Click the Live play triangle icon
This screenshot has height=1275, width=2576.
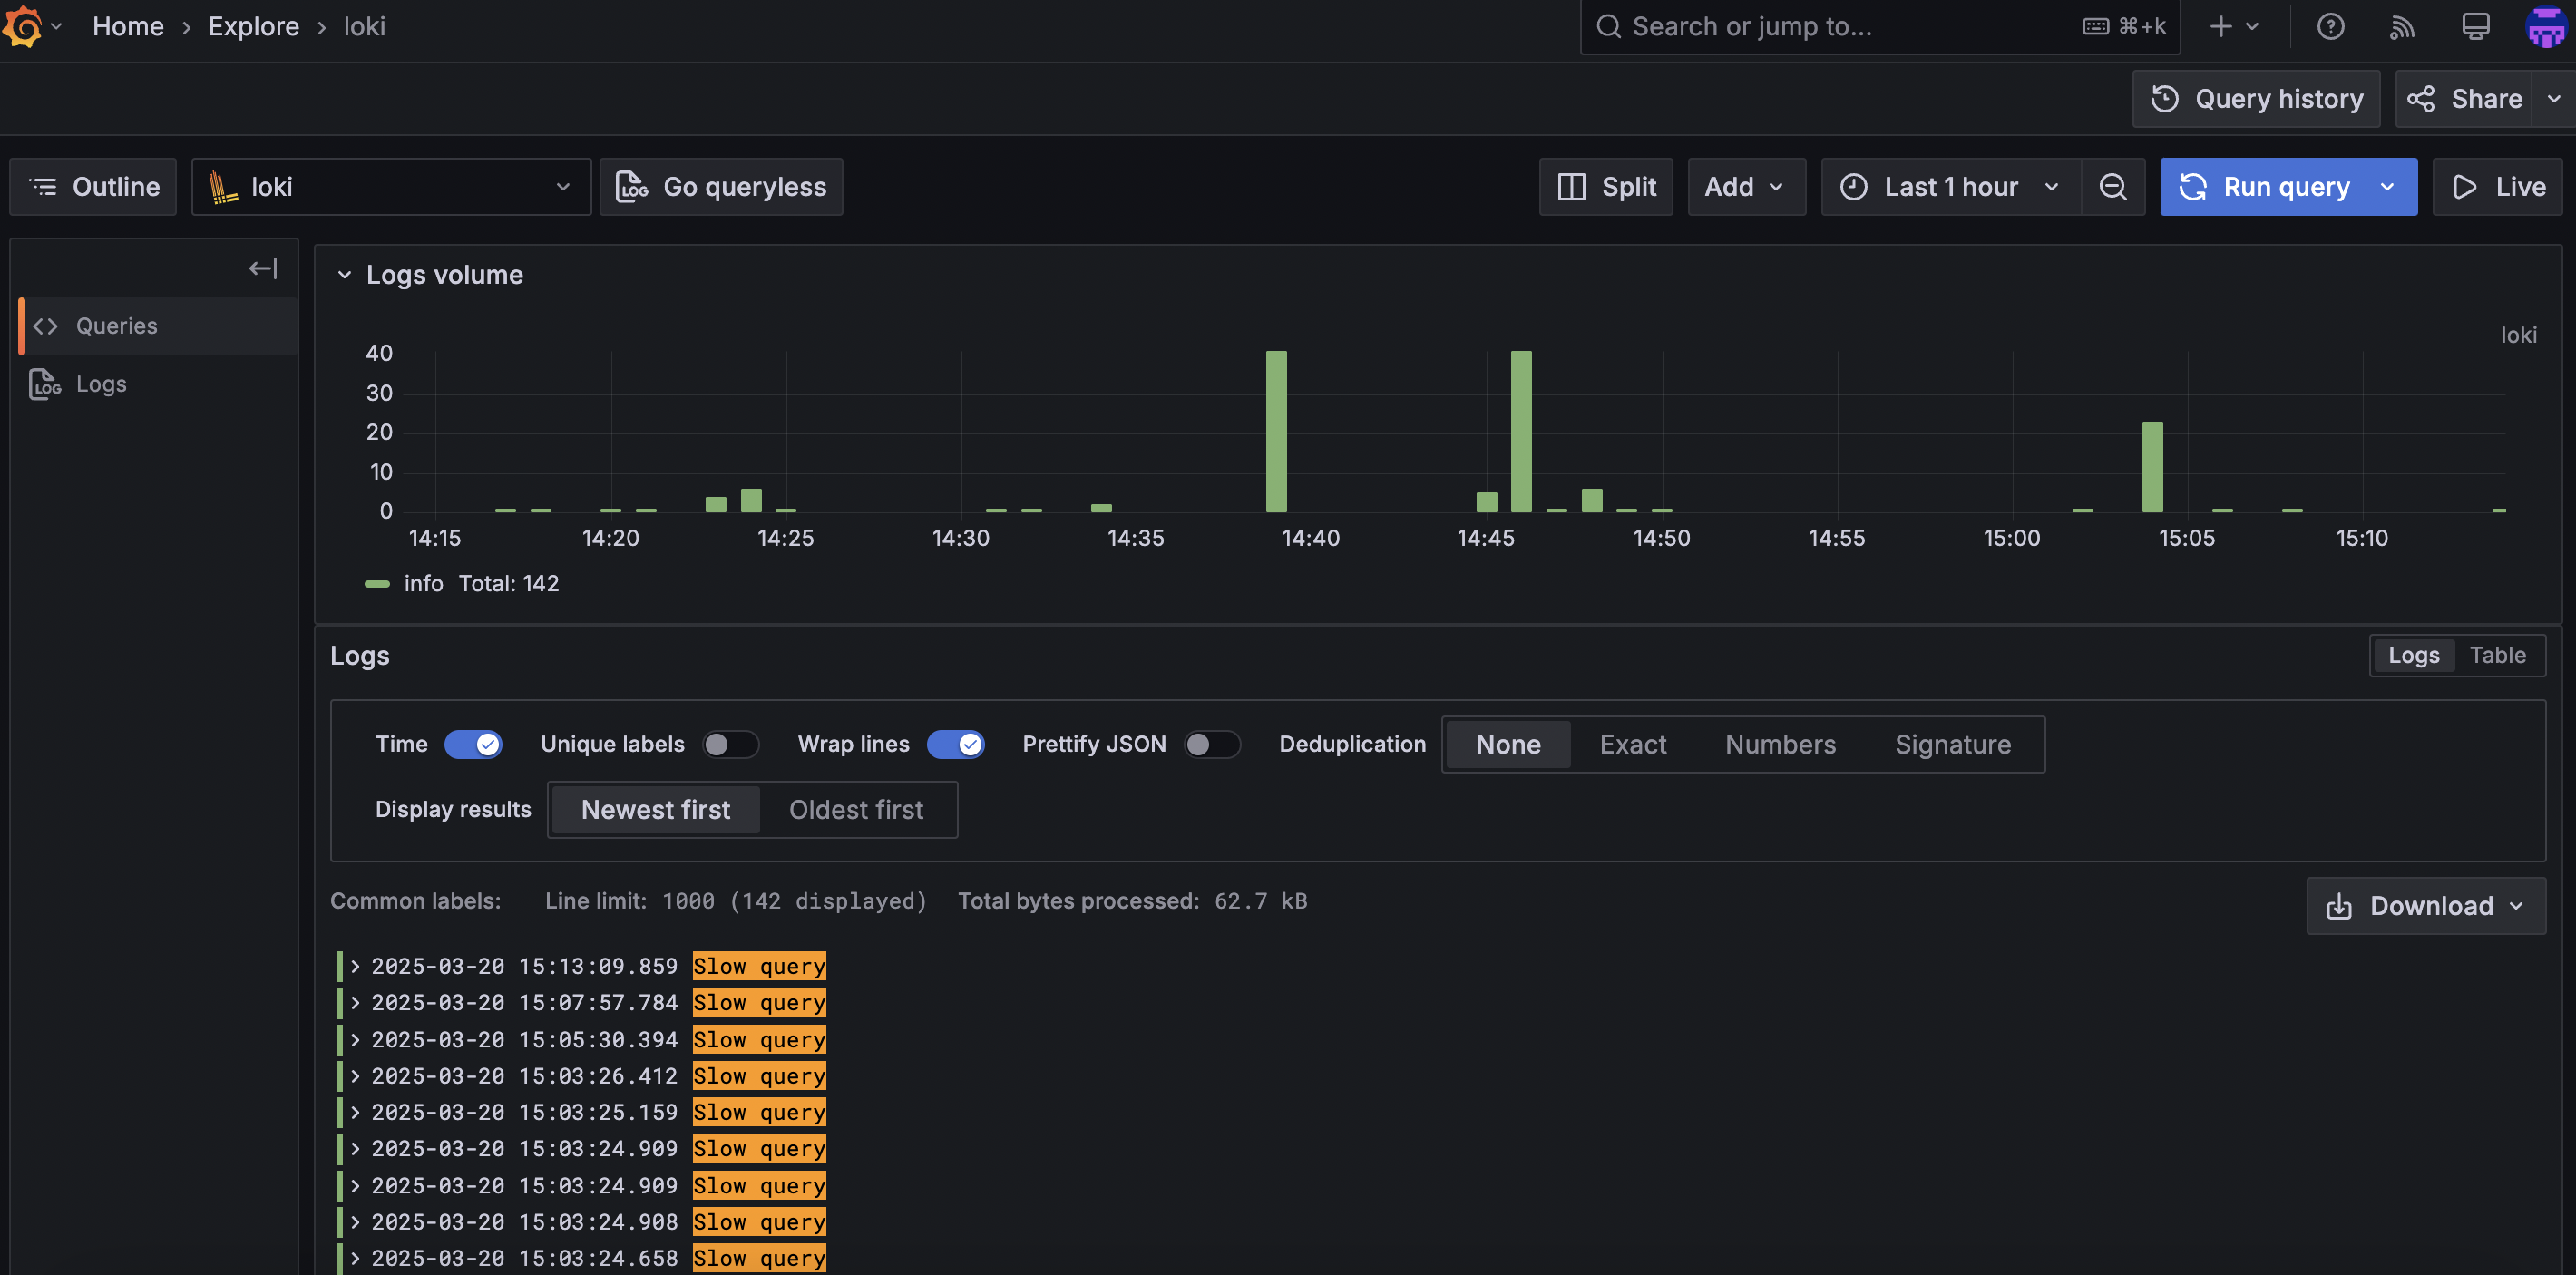[2464, 187]
